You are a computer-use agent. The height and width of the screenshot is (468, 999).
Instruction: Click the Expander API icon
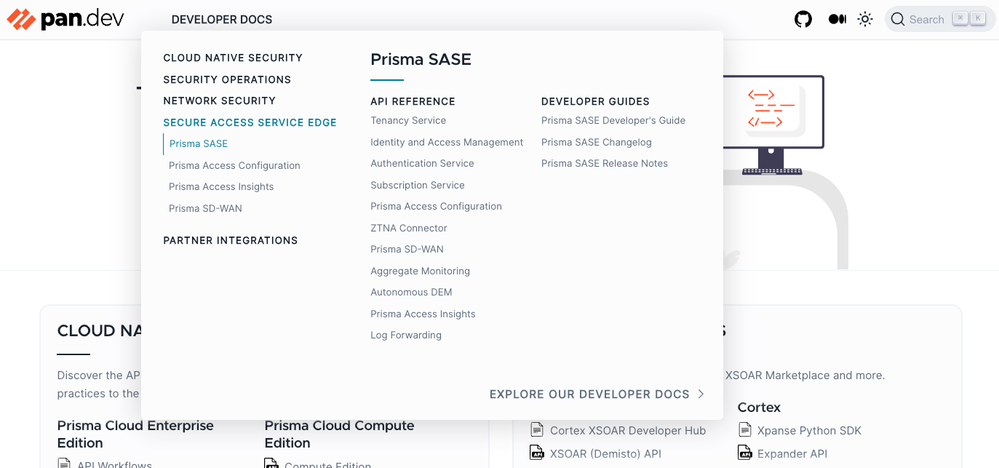coord(745,453)
